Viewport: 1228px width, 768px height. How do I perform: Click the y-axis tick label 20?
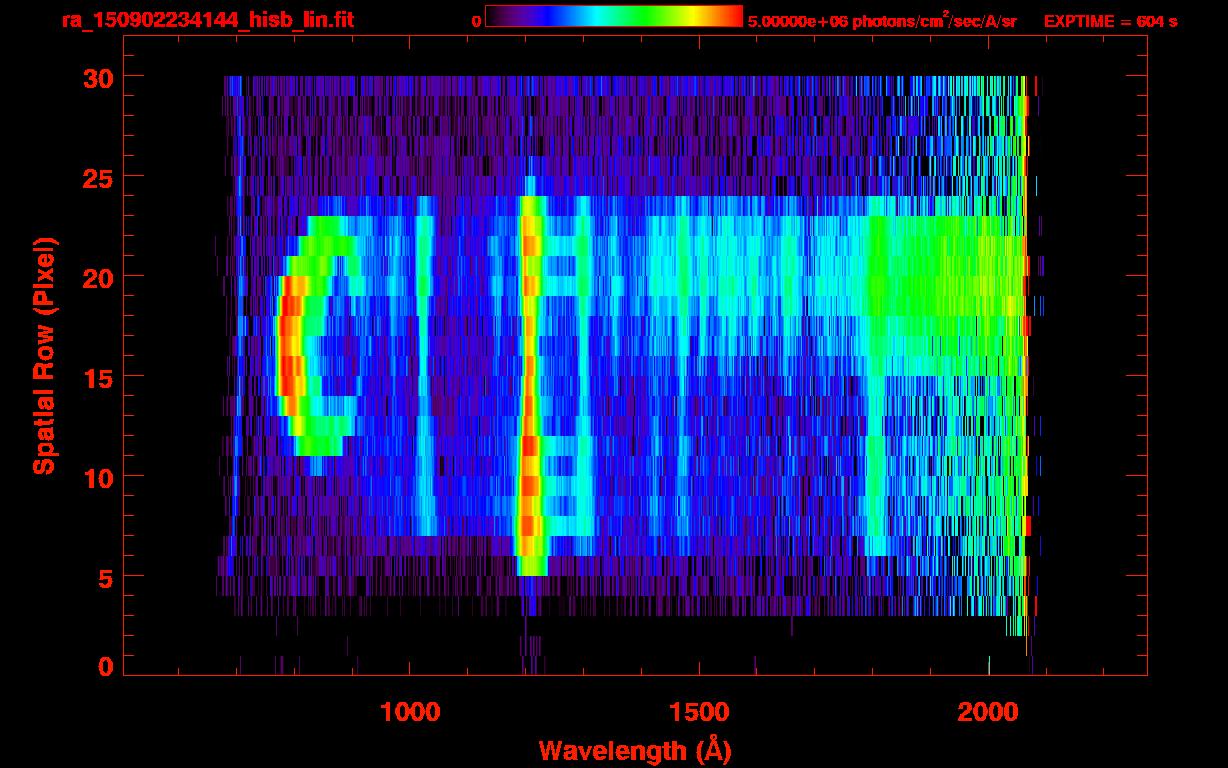click(x=98, y=277)
